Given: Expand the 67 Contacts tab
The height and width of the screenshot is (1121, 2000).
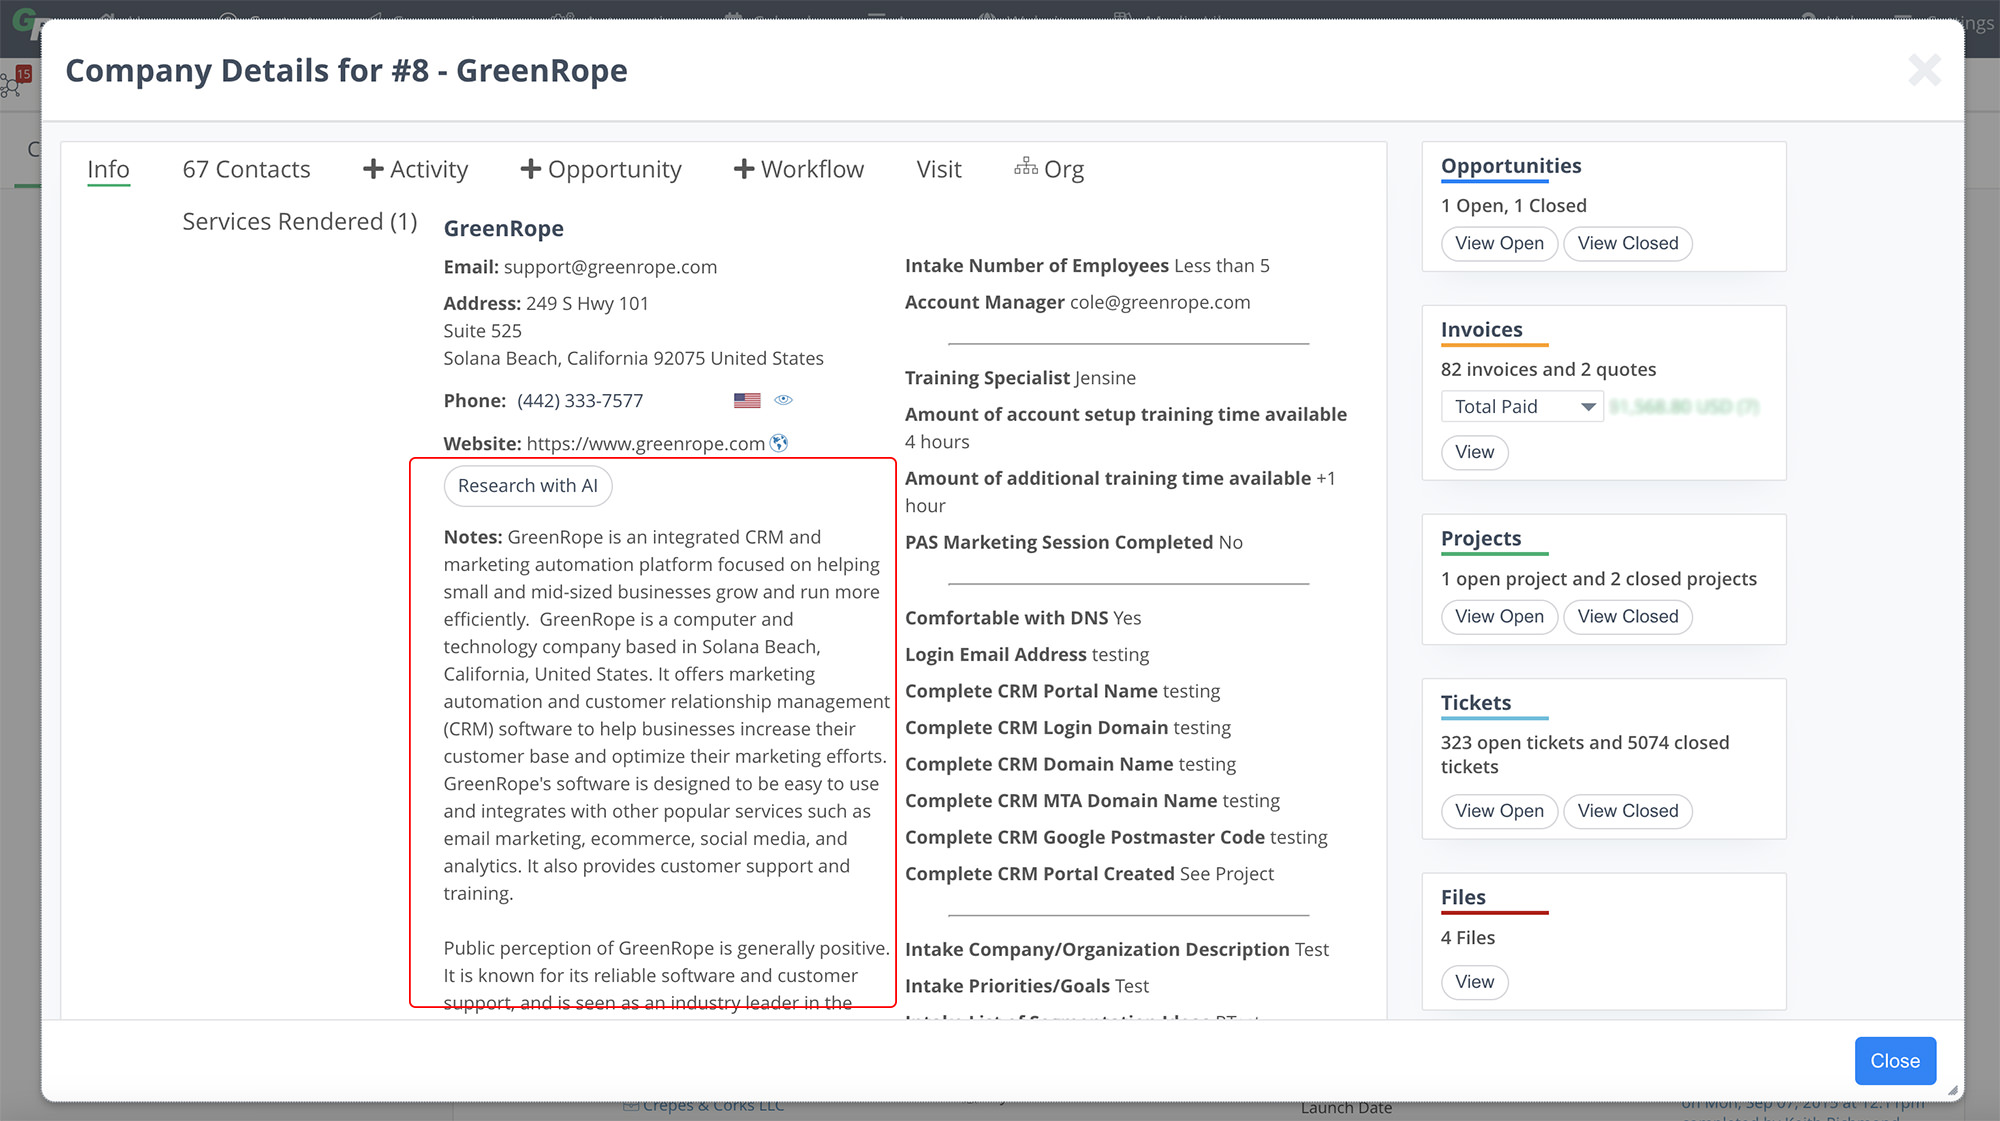Looking at the screenshot, I should click(246, 168).
